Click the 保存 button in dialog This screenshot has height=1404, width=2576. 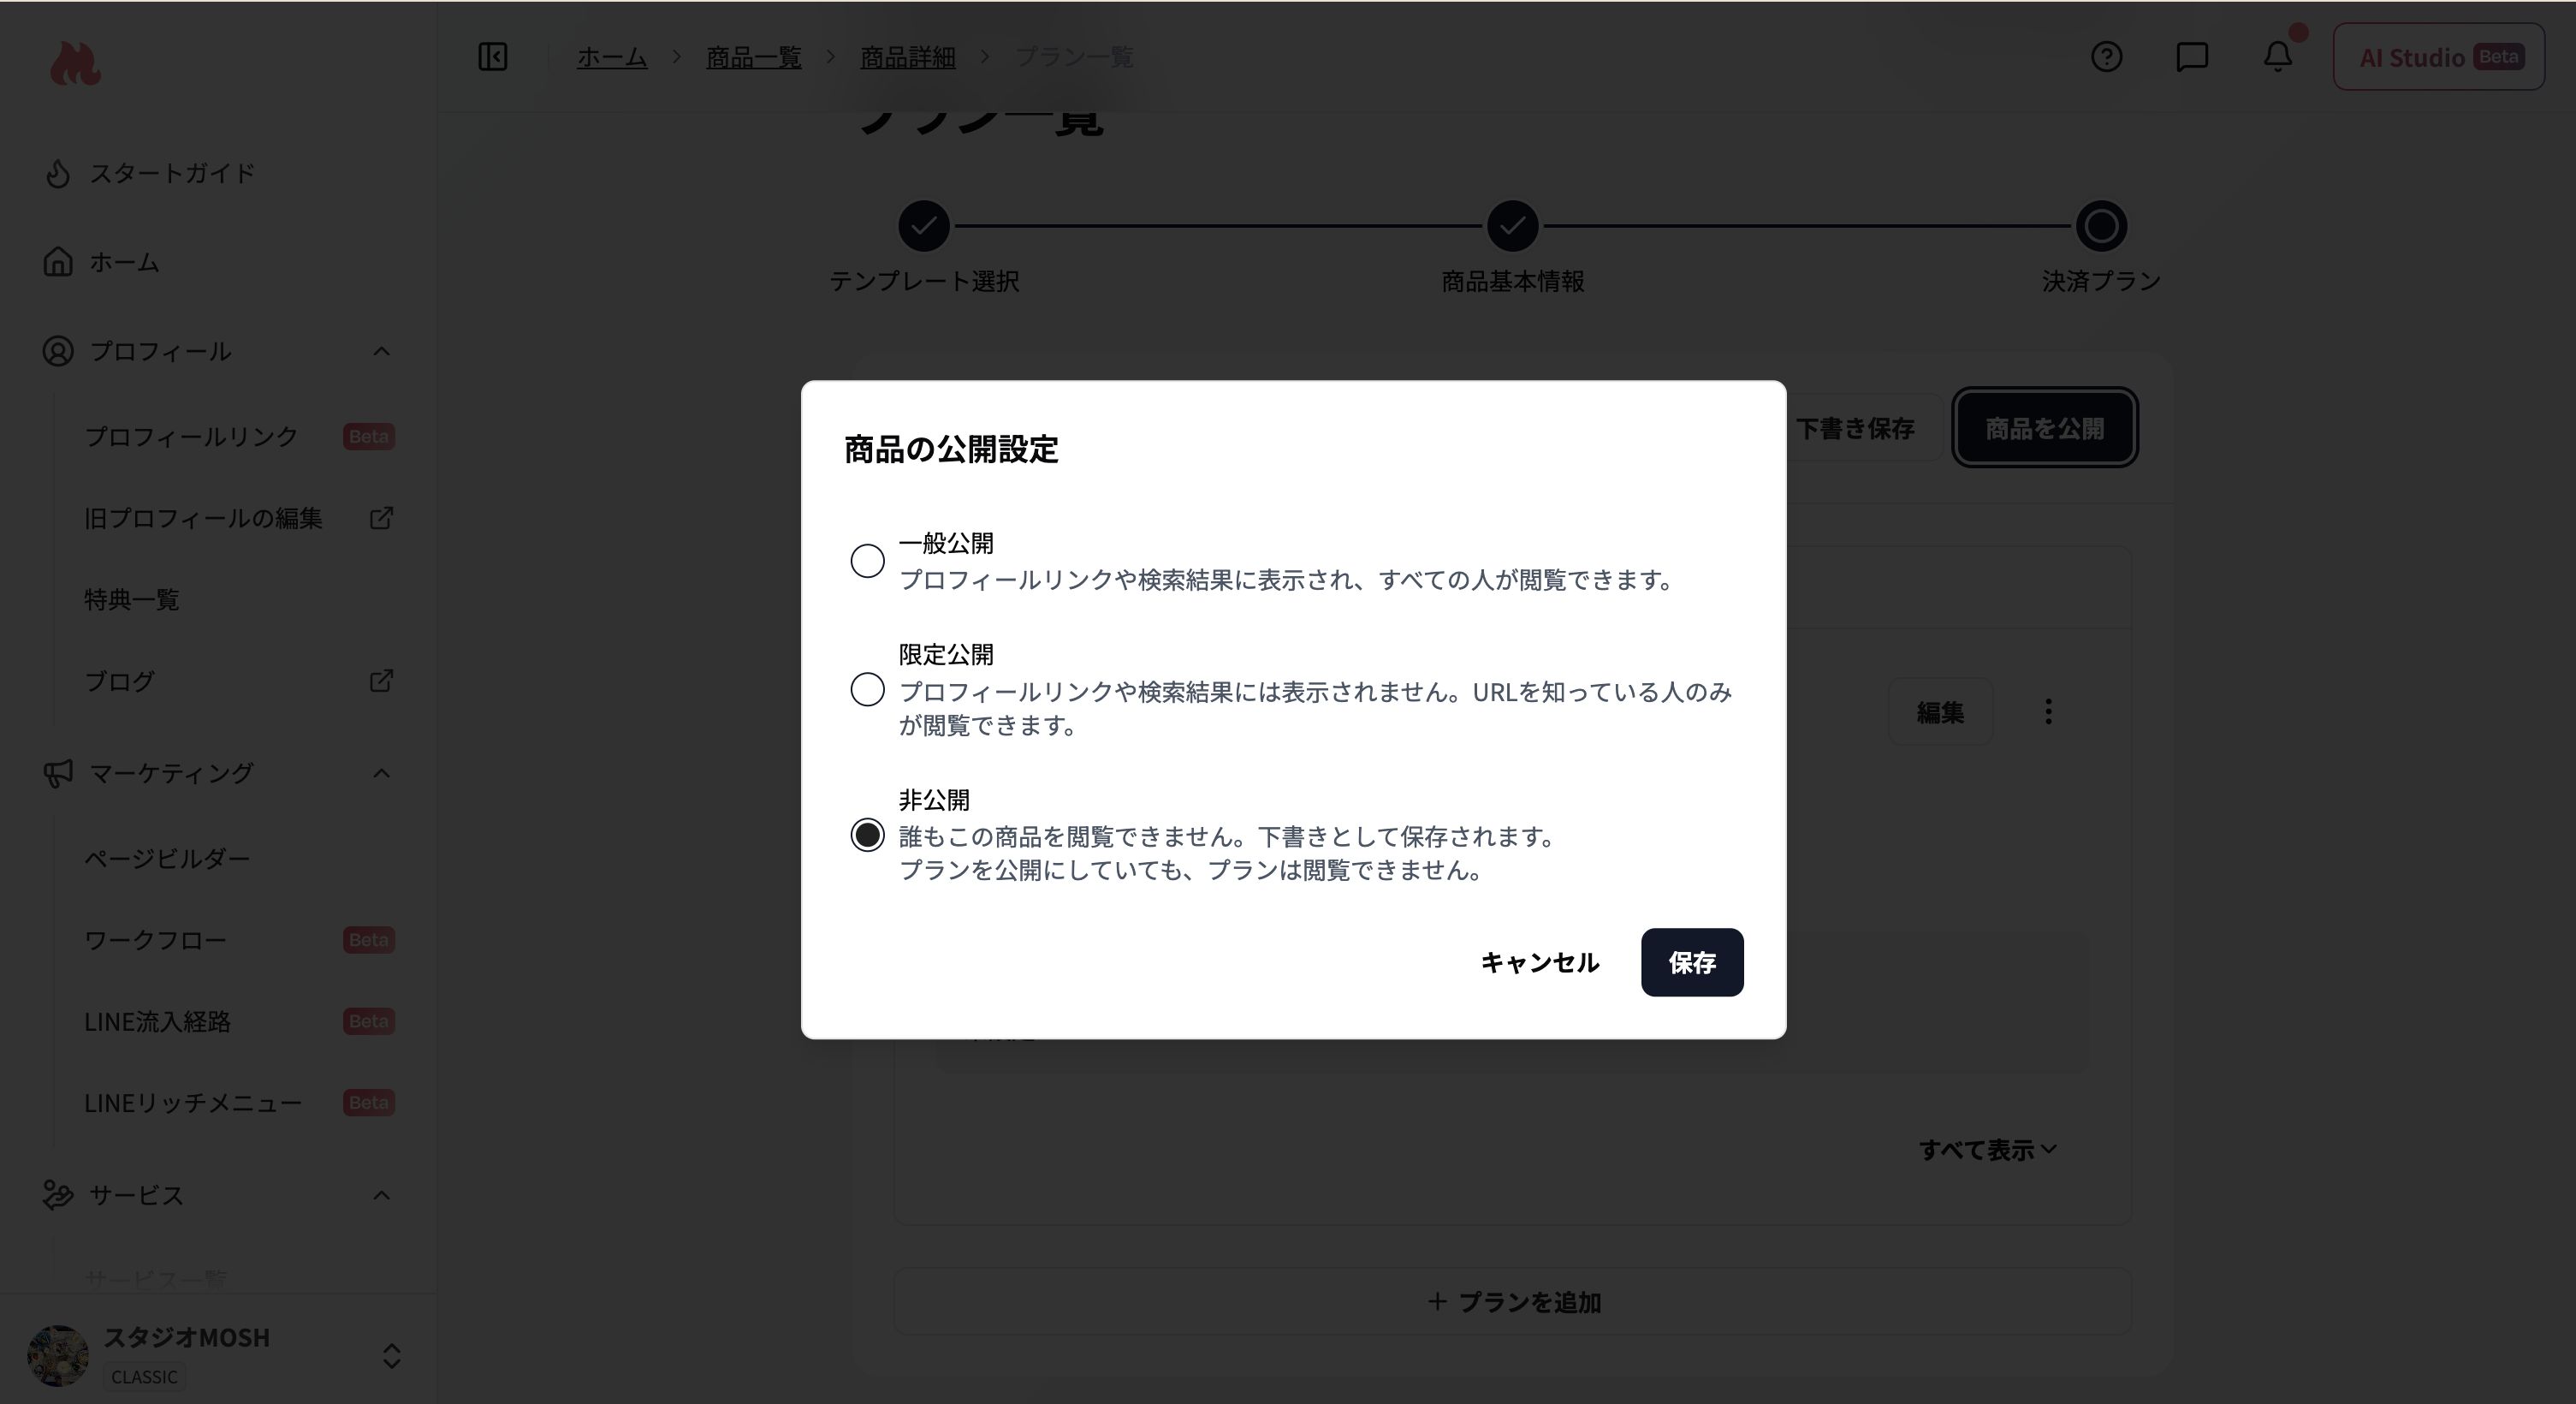click(1692, 962)
